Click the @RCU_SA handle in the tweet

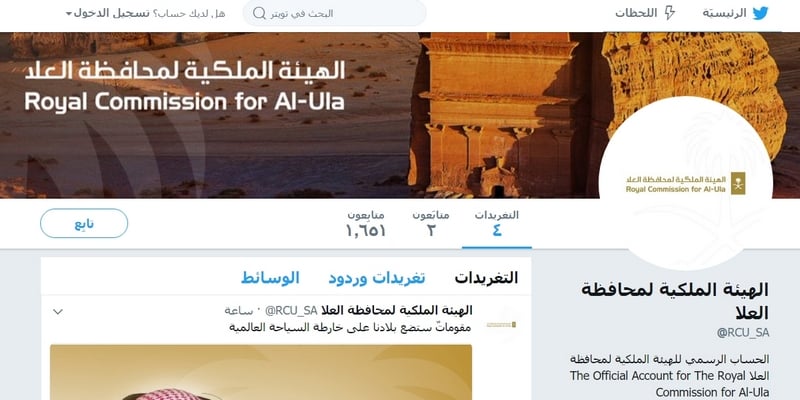click(291, 311)
